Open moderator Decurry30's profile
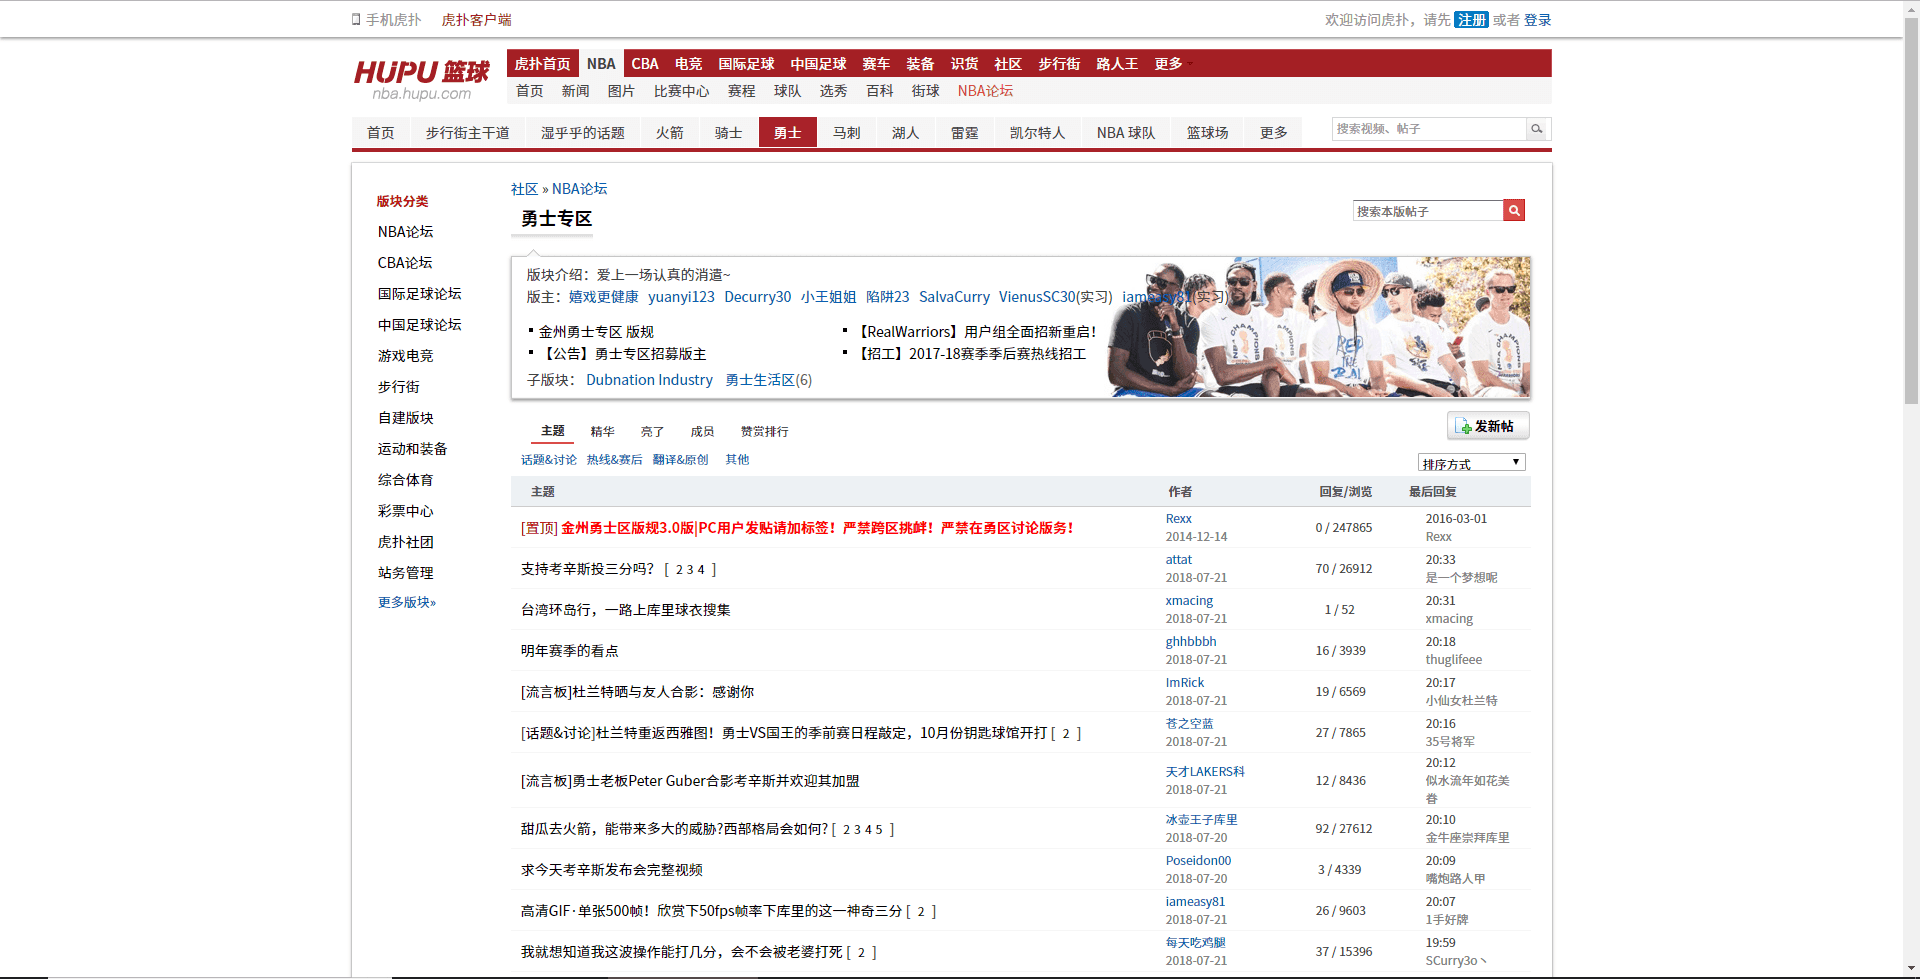The width and height of the screenshot is (1920, 979). coord(757,297)
